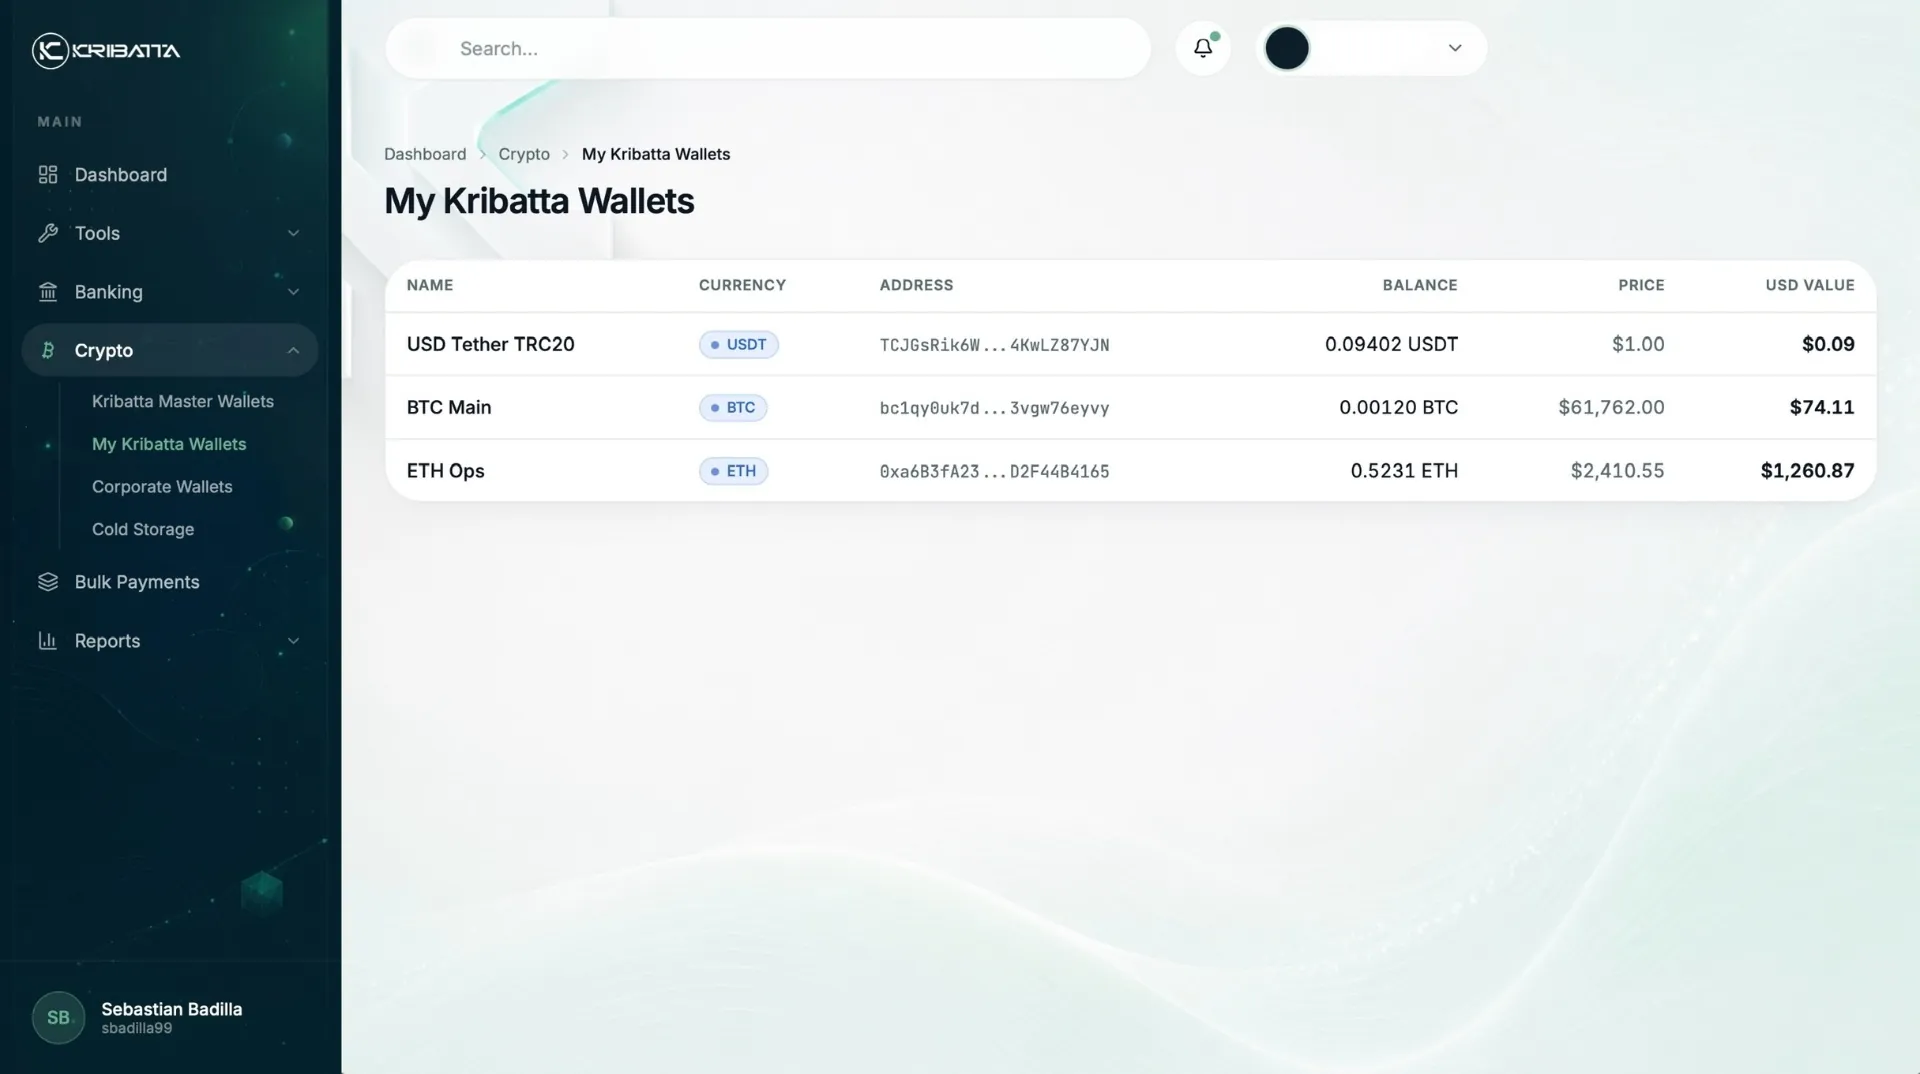Click the Tools wrench icon

(x=48, y=233)
